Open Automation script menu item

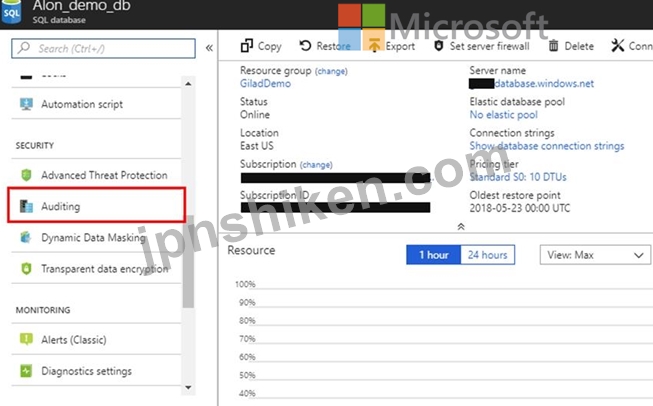point(96,104)
